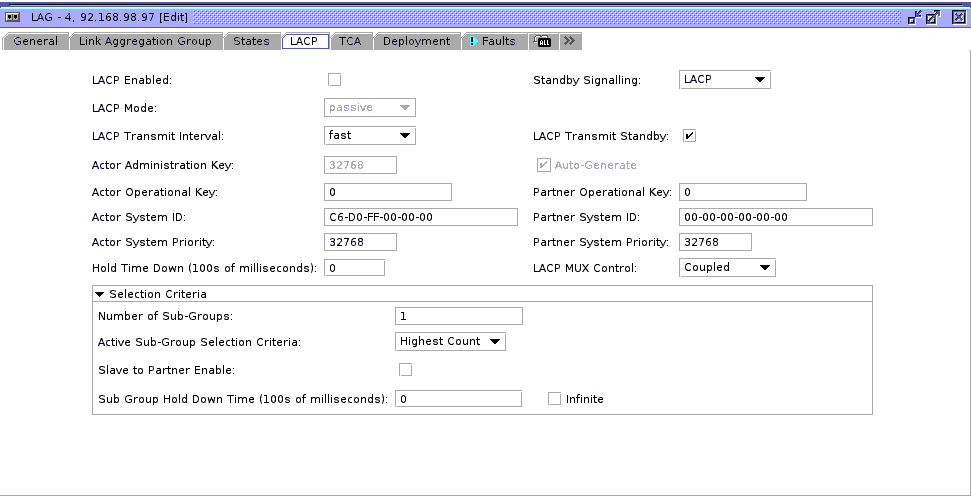This screenshot has width=971, height=498.
Task: Open the tab with the 'All' icon
Action: click(543, 41)
